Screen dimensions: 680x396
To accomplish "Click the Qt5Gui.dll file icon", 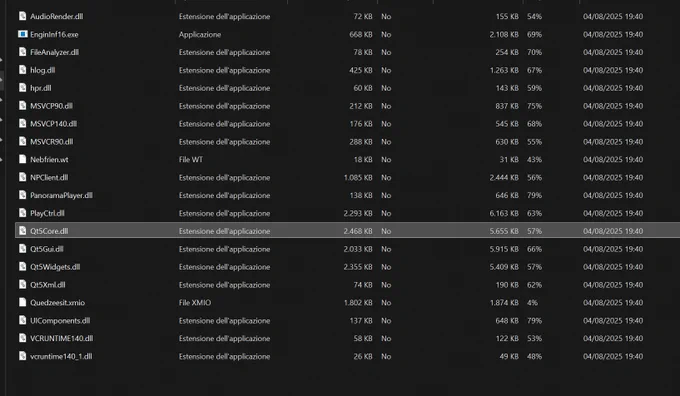I will tap(23, 249).
